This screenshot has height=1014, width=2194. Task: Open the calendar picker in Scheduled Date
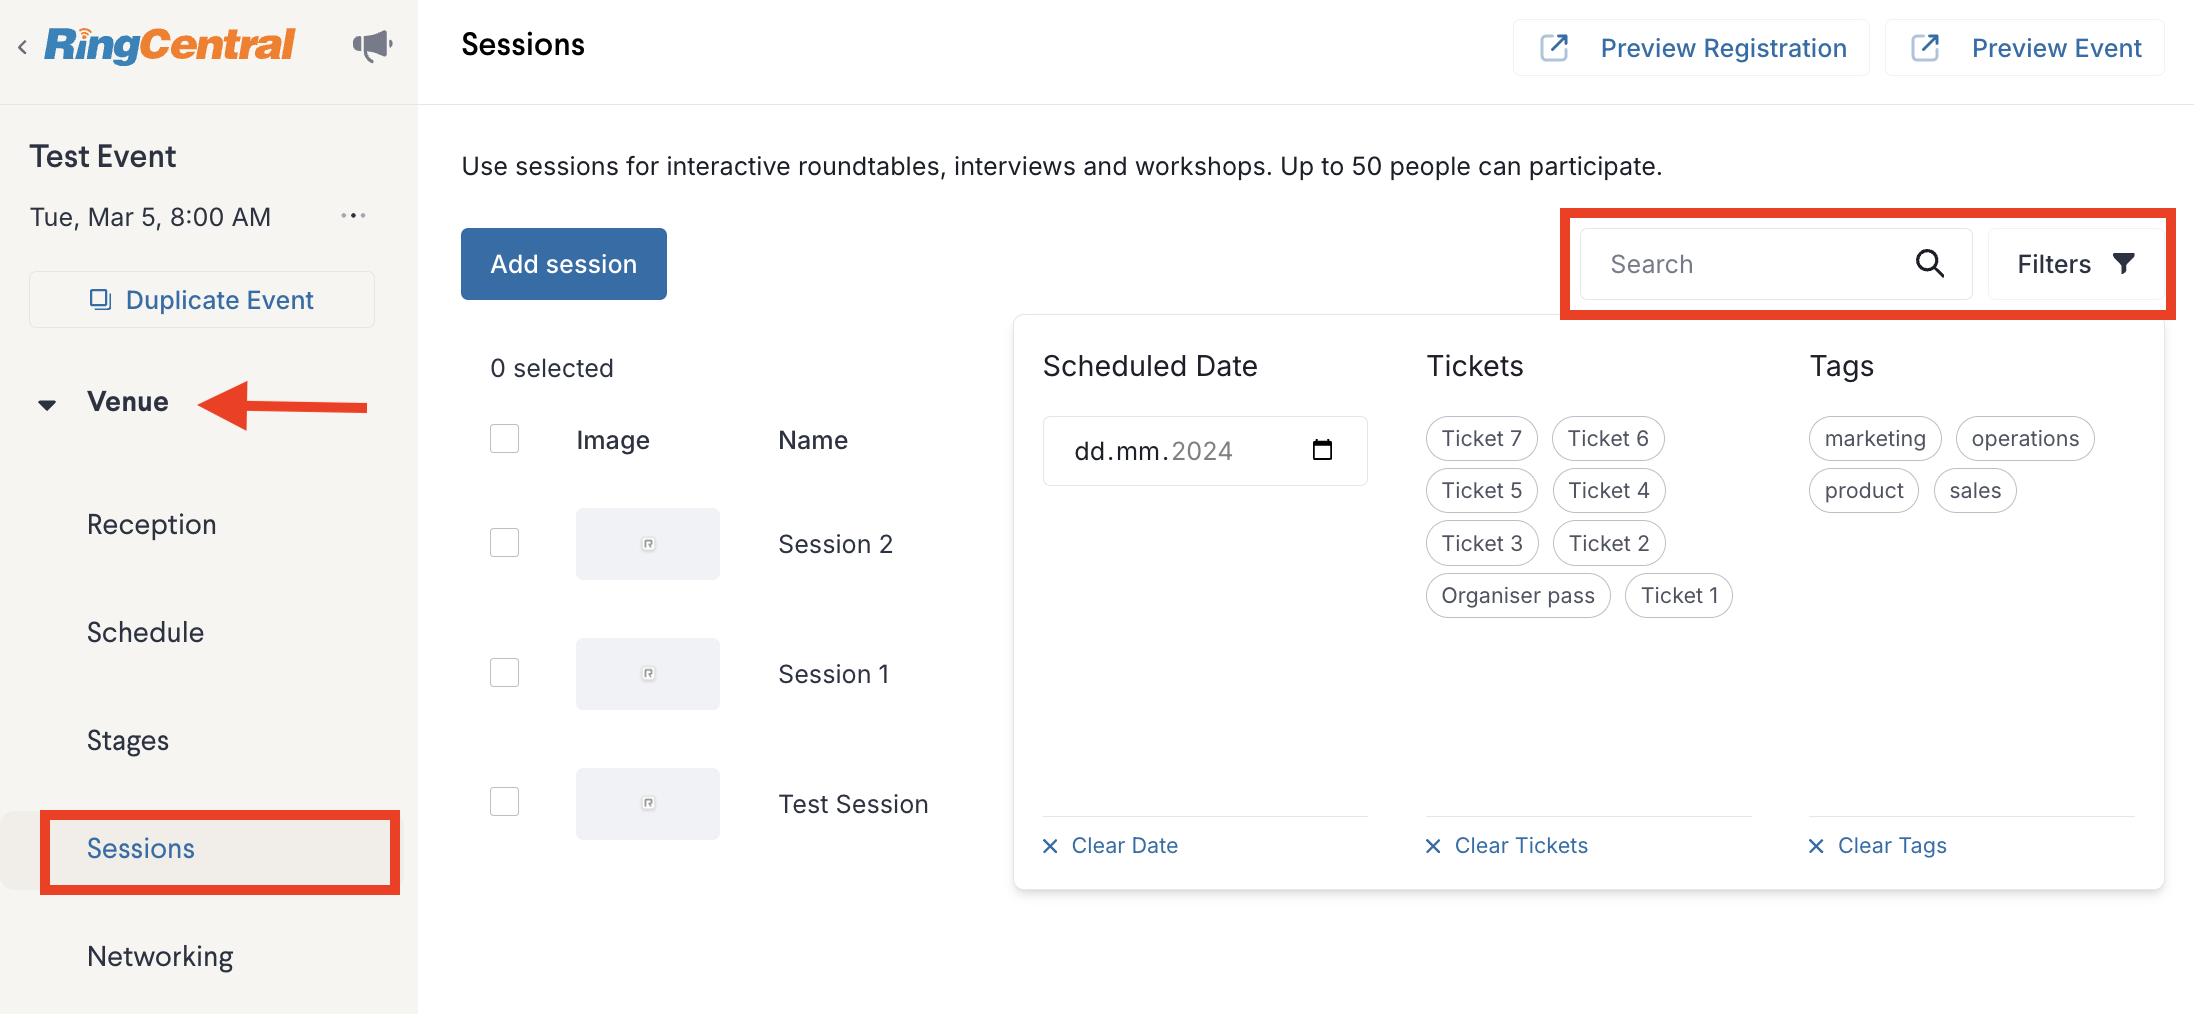[1322, 450]
